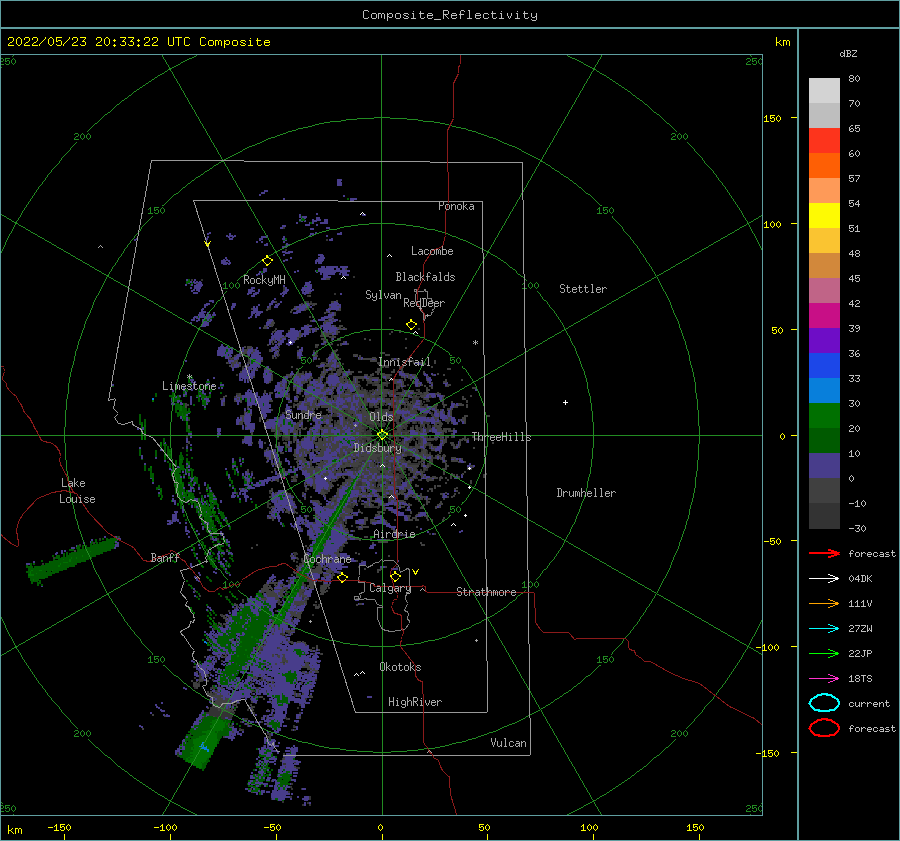Viewport: 900px width, 841px height.
Task: Click the red forecast arrow in legend
Action: click(824, 553)
